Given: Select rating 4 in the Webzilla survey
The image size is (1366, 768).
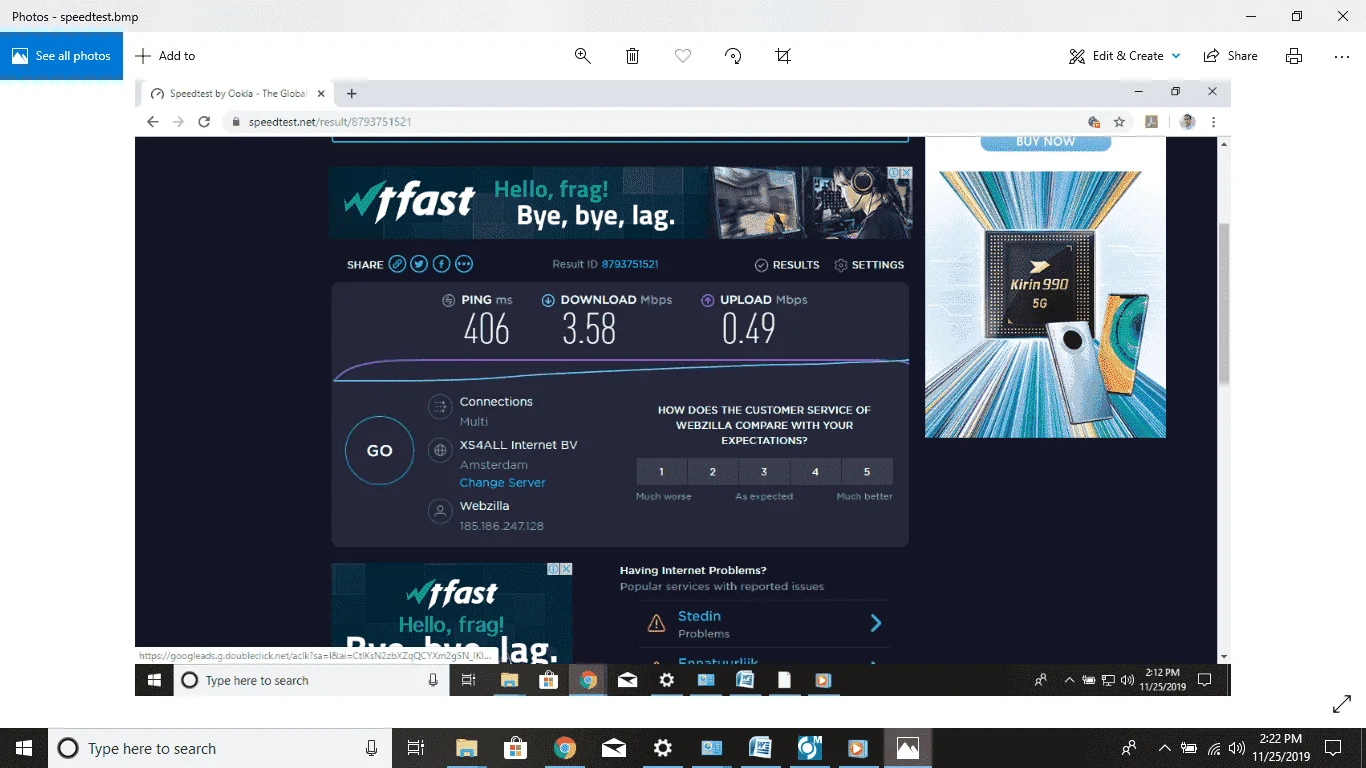Looking at the screenshot, I should (x=815, y=472).
